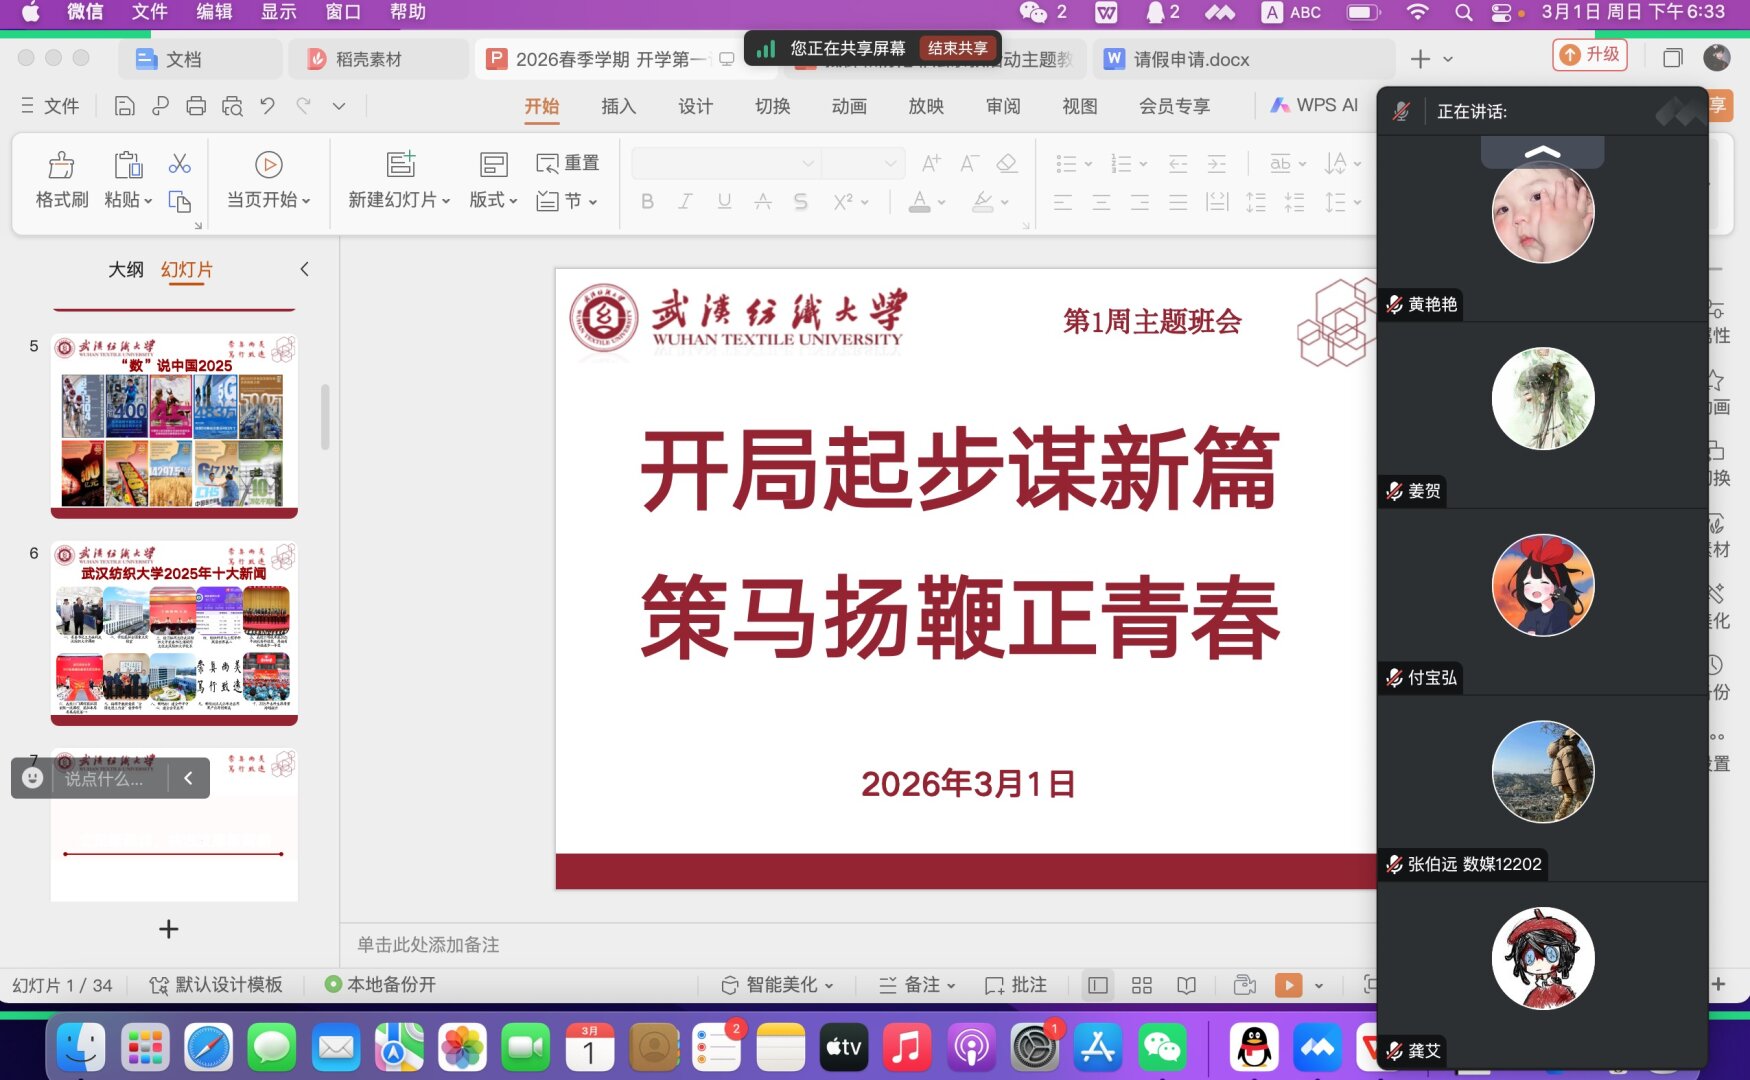Switch to slide sorter grid view
This screenshot has width=1750, height=1080.
[1142, 985]
